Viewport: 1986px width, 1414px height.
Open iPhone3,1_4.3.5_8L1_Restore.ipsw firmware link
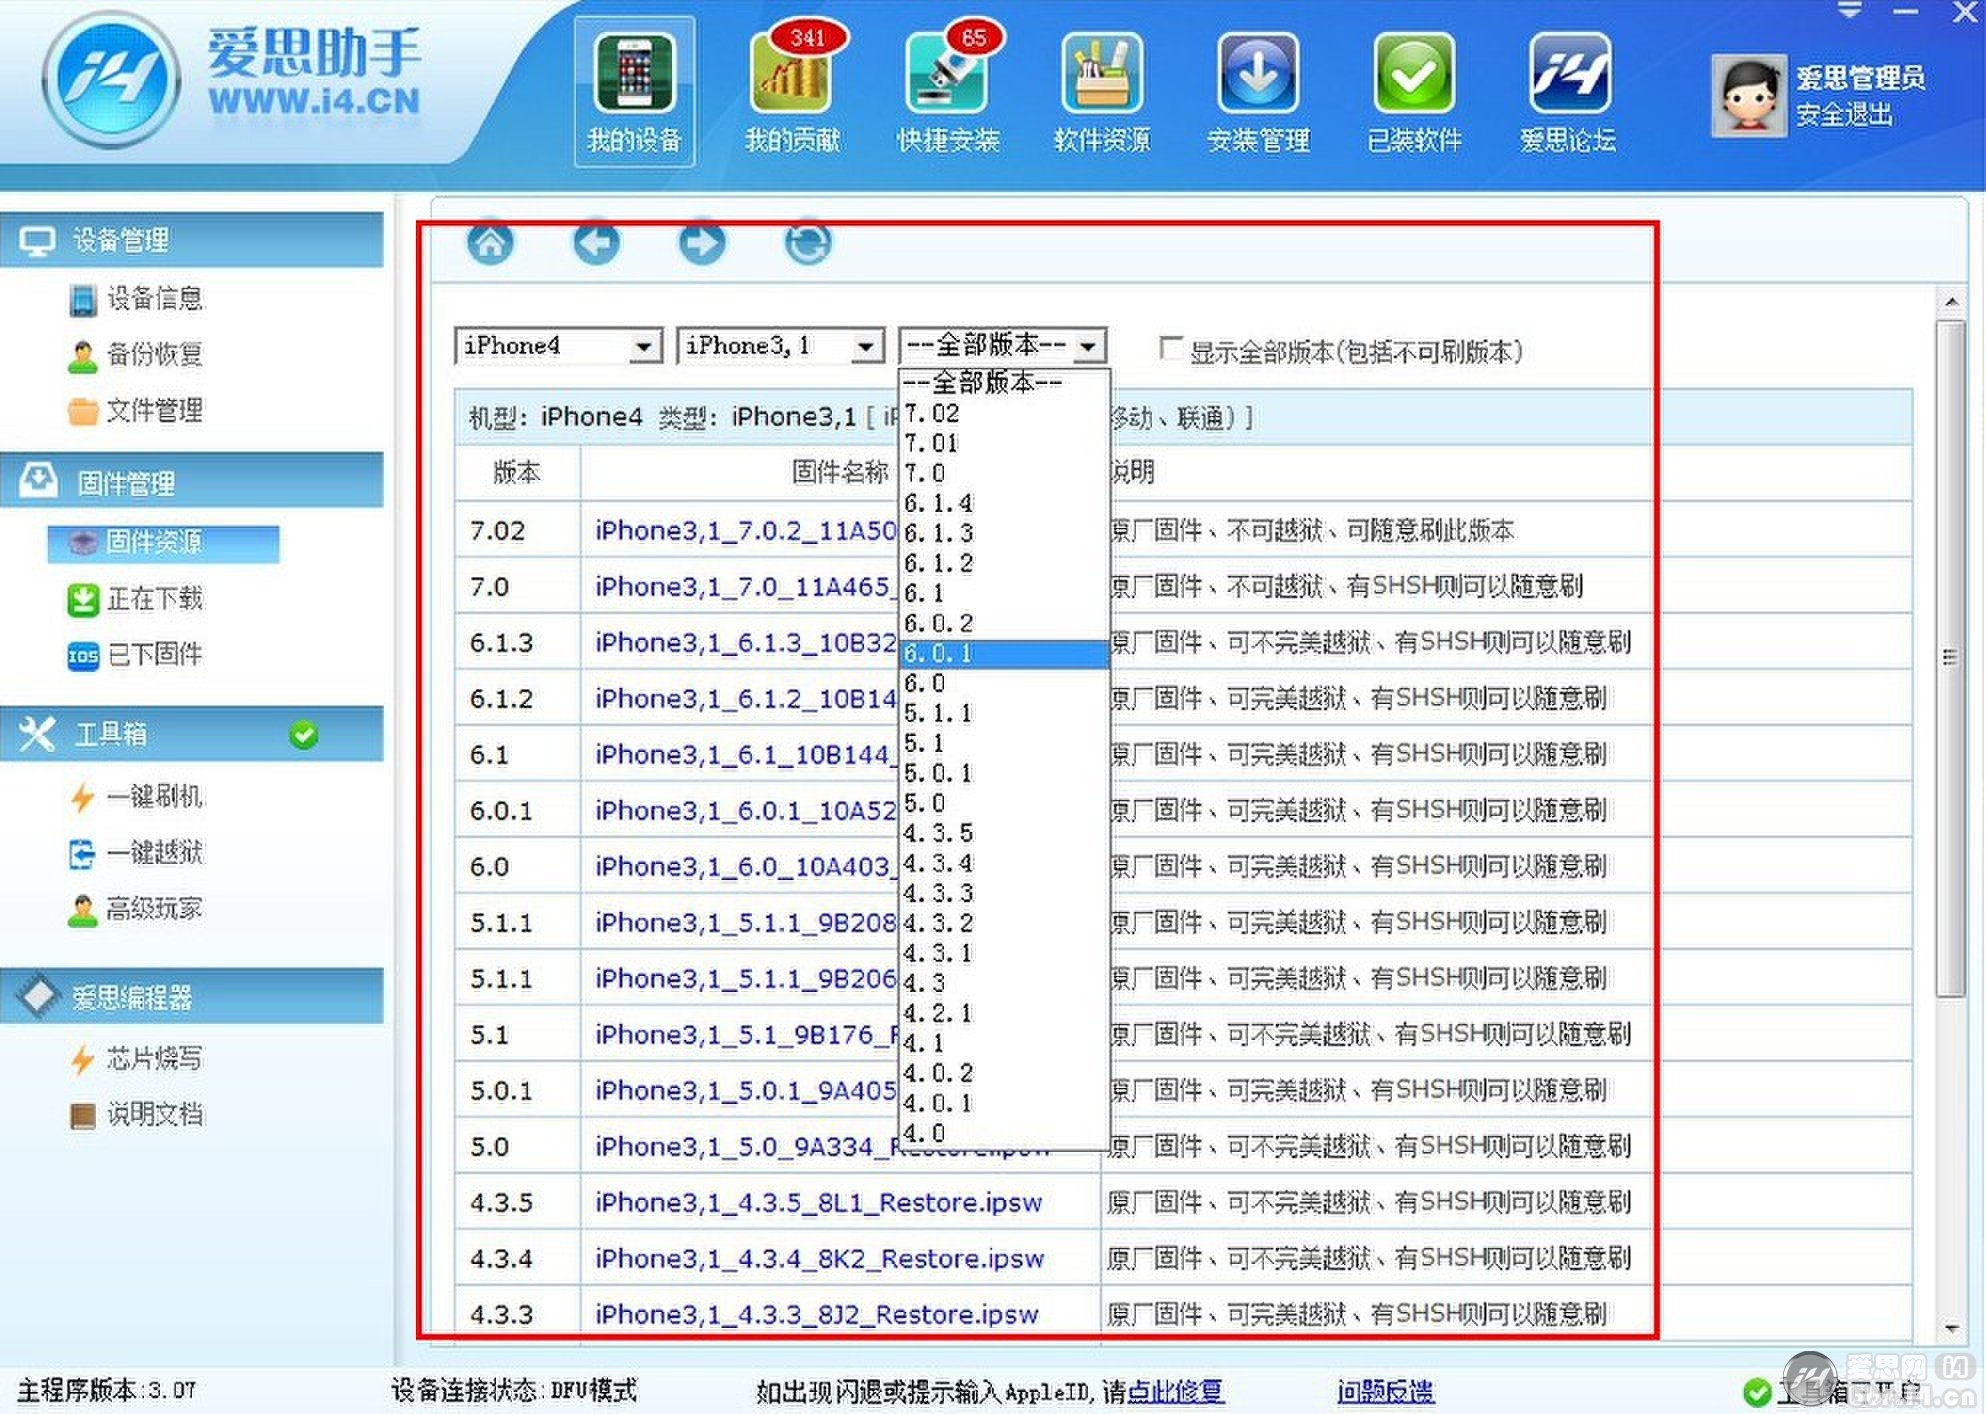pyautogui.click(x=818, y=1203)
